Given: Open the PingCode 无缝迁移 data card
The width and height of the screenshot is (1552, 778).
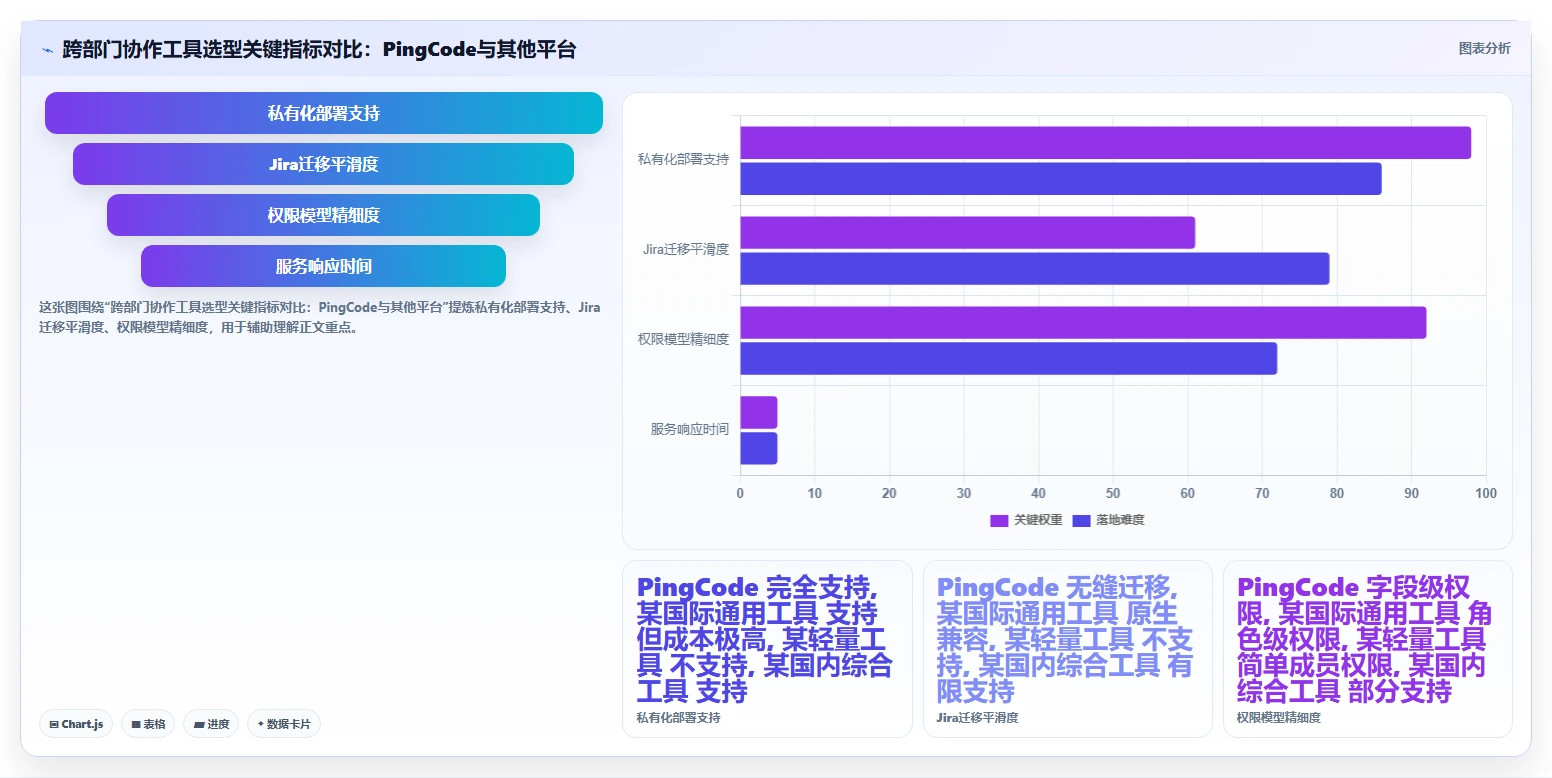Looking at the screenshot, I should [x=1067, y=649].
